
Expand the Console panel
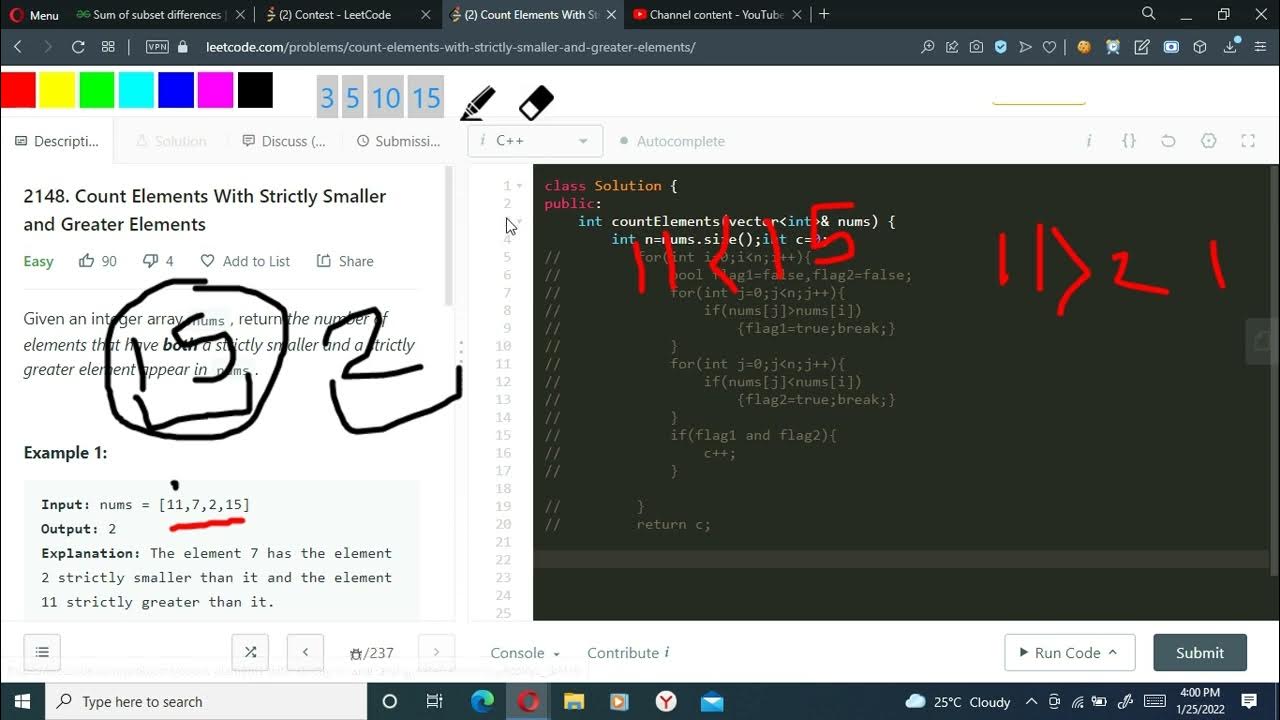pyautogui.click(x=525, y=653)
